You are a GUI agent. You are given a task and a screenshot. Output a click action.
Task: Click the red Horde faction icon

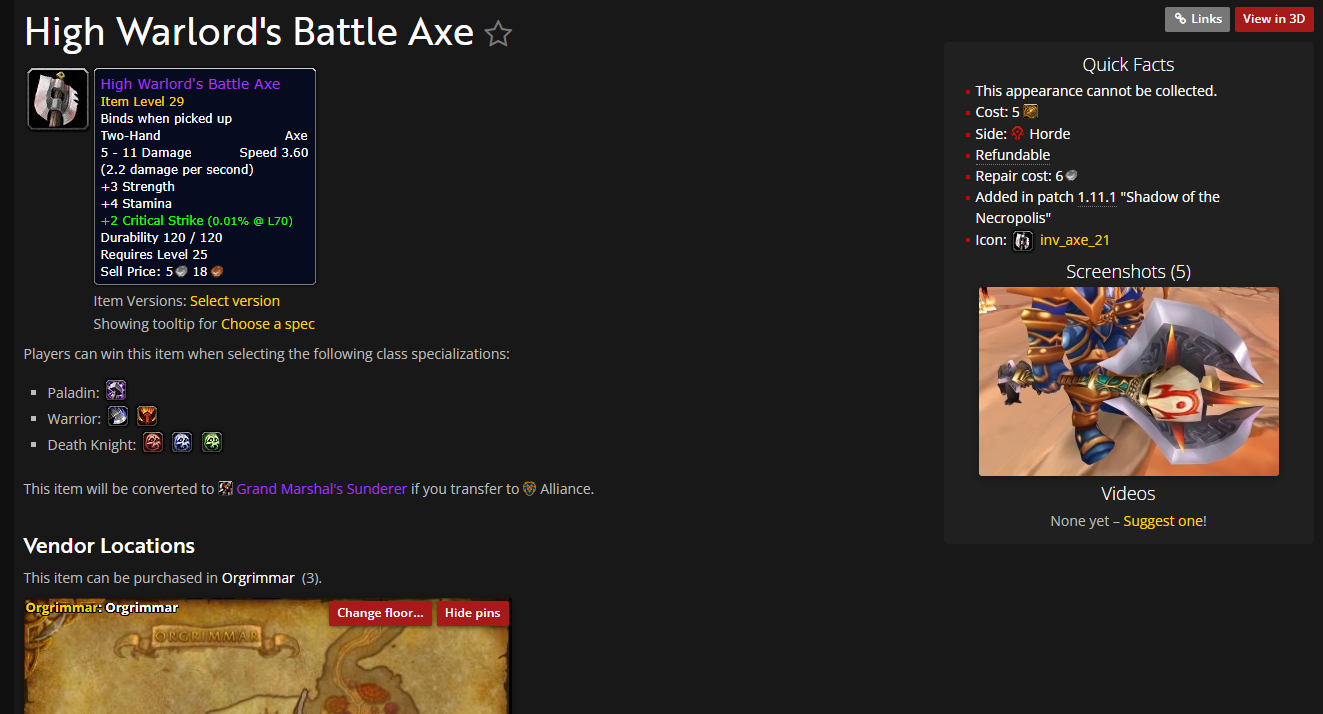coord(1018,133)
